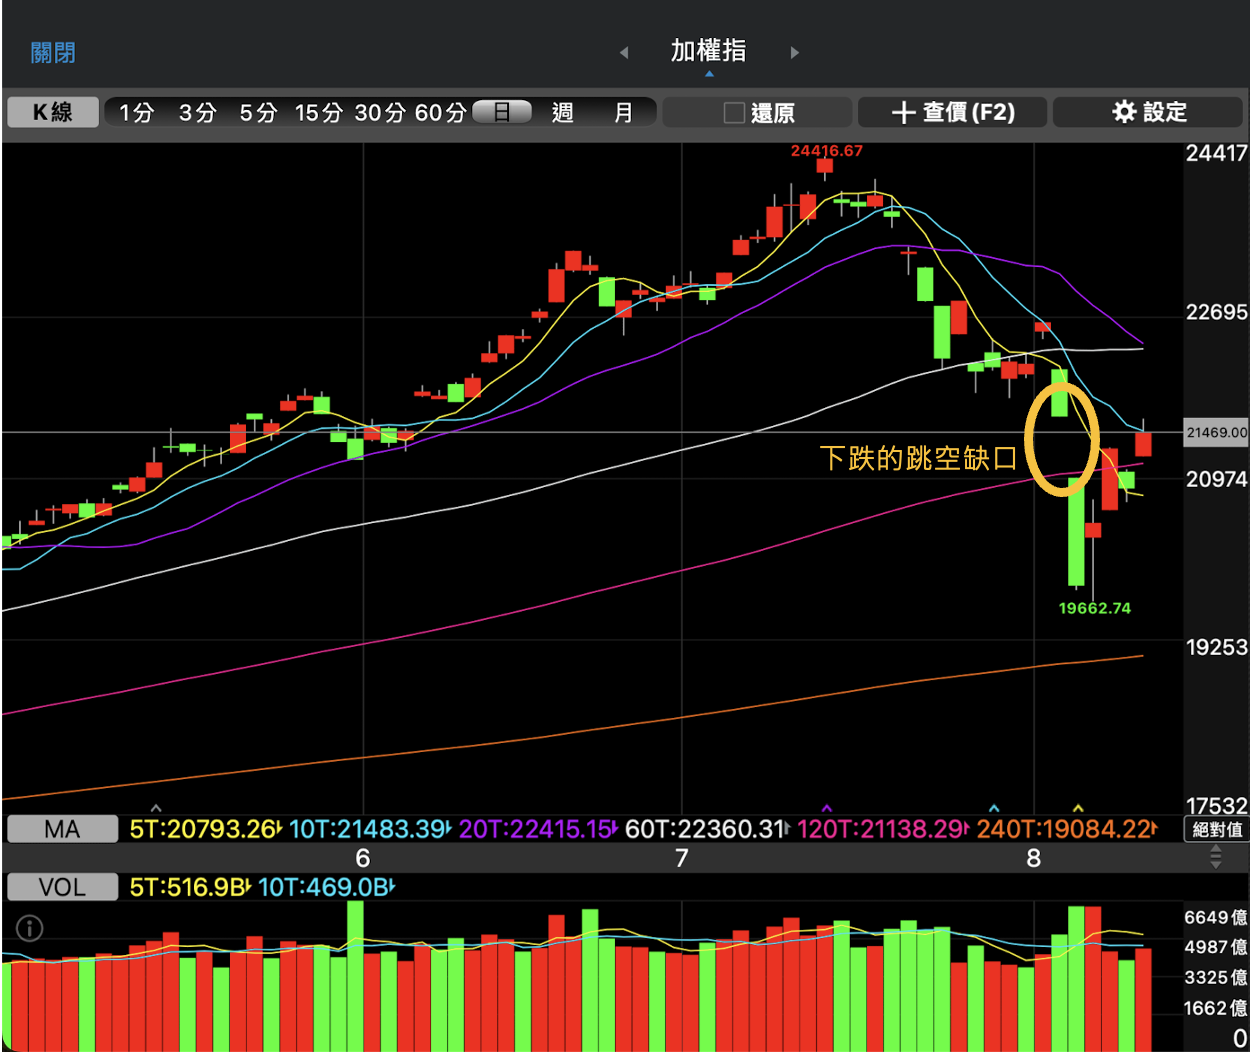The width and height of the screenshot is (1250, 1054).
Task: Toggle the 絕對值 axis mode
Action: [x=1217, y=829]
